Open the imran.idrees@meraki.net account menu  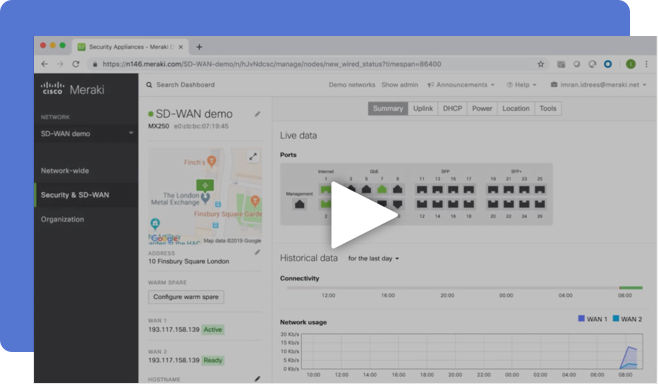pos(598,85)
